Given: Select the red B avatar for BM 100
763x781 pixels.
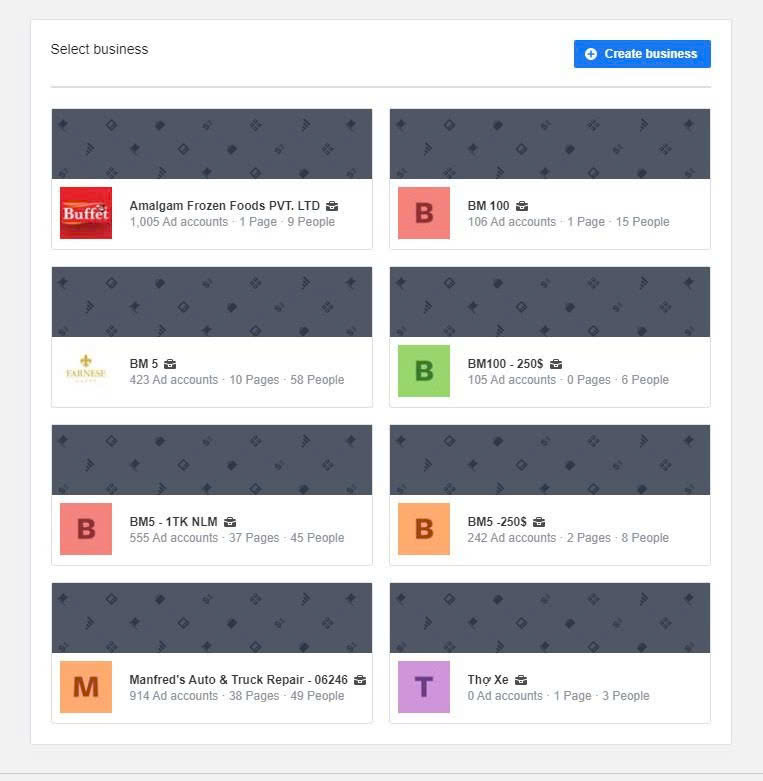Looking at the screenshot, I should click(x=424, y=213).
